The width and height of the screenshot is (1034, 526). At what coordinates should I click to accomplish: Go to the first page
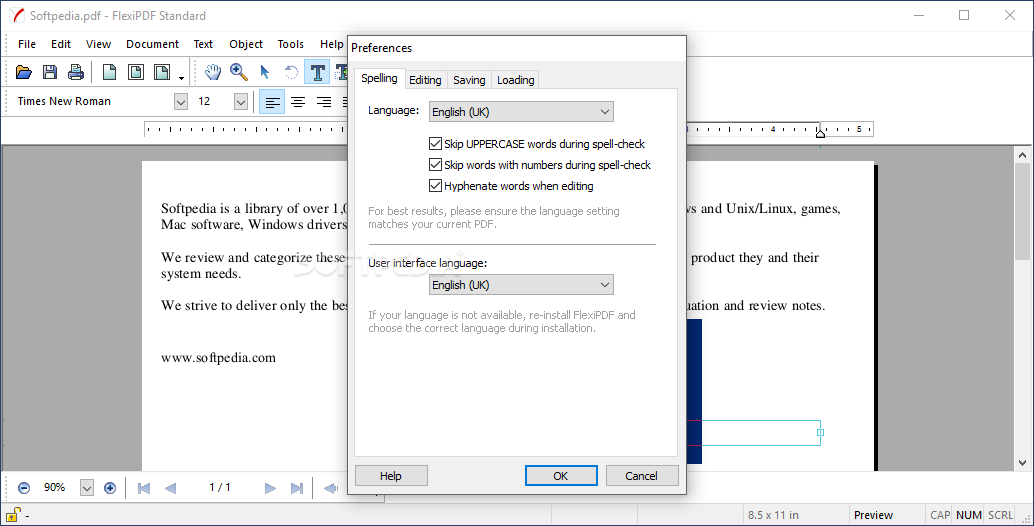click(x=143, y=488)
